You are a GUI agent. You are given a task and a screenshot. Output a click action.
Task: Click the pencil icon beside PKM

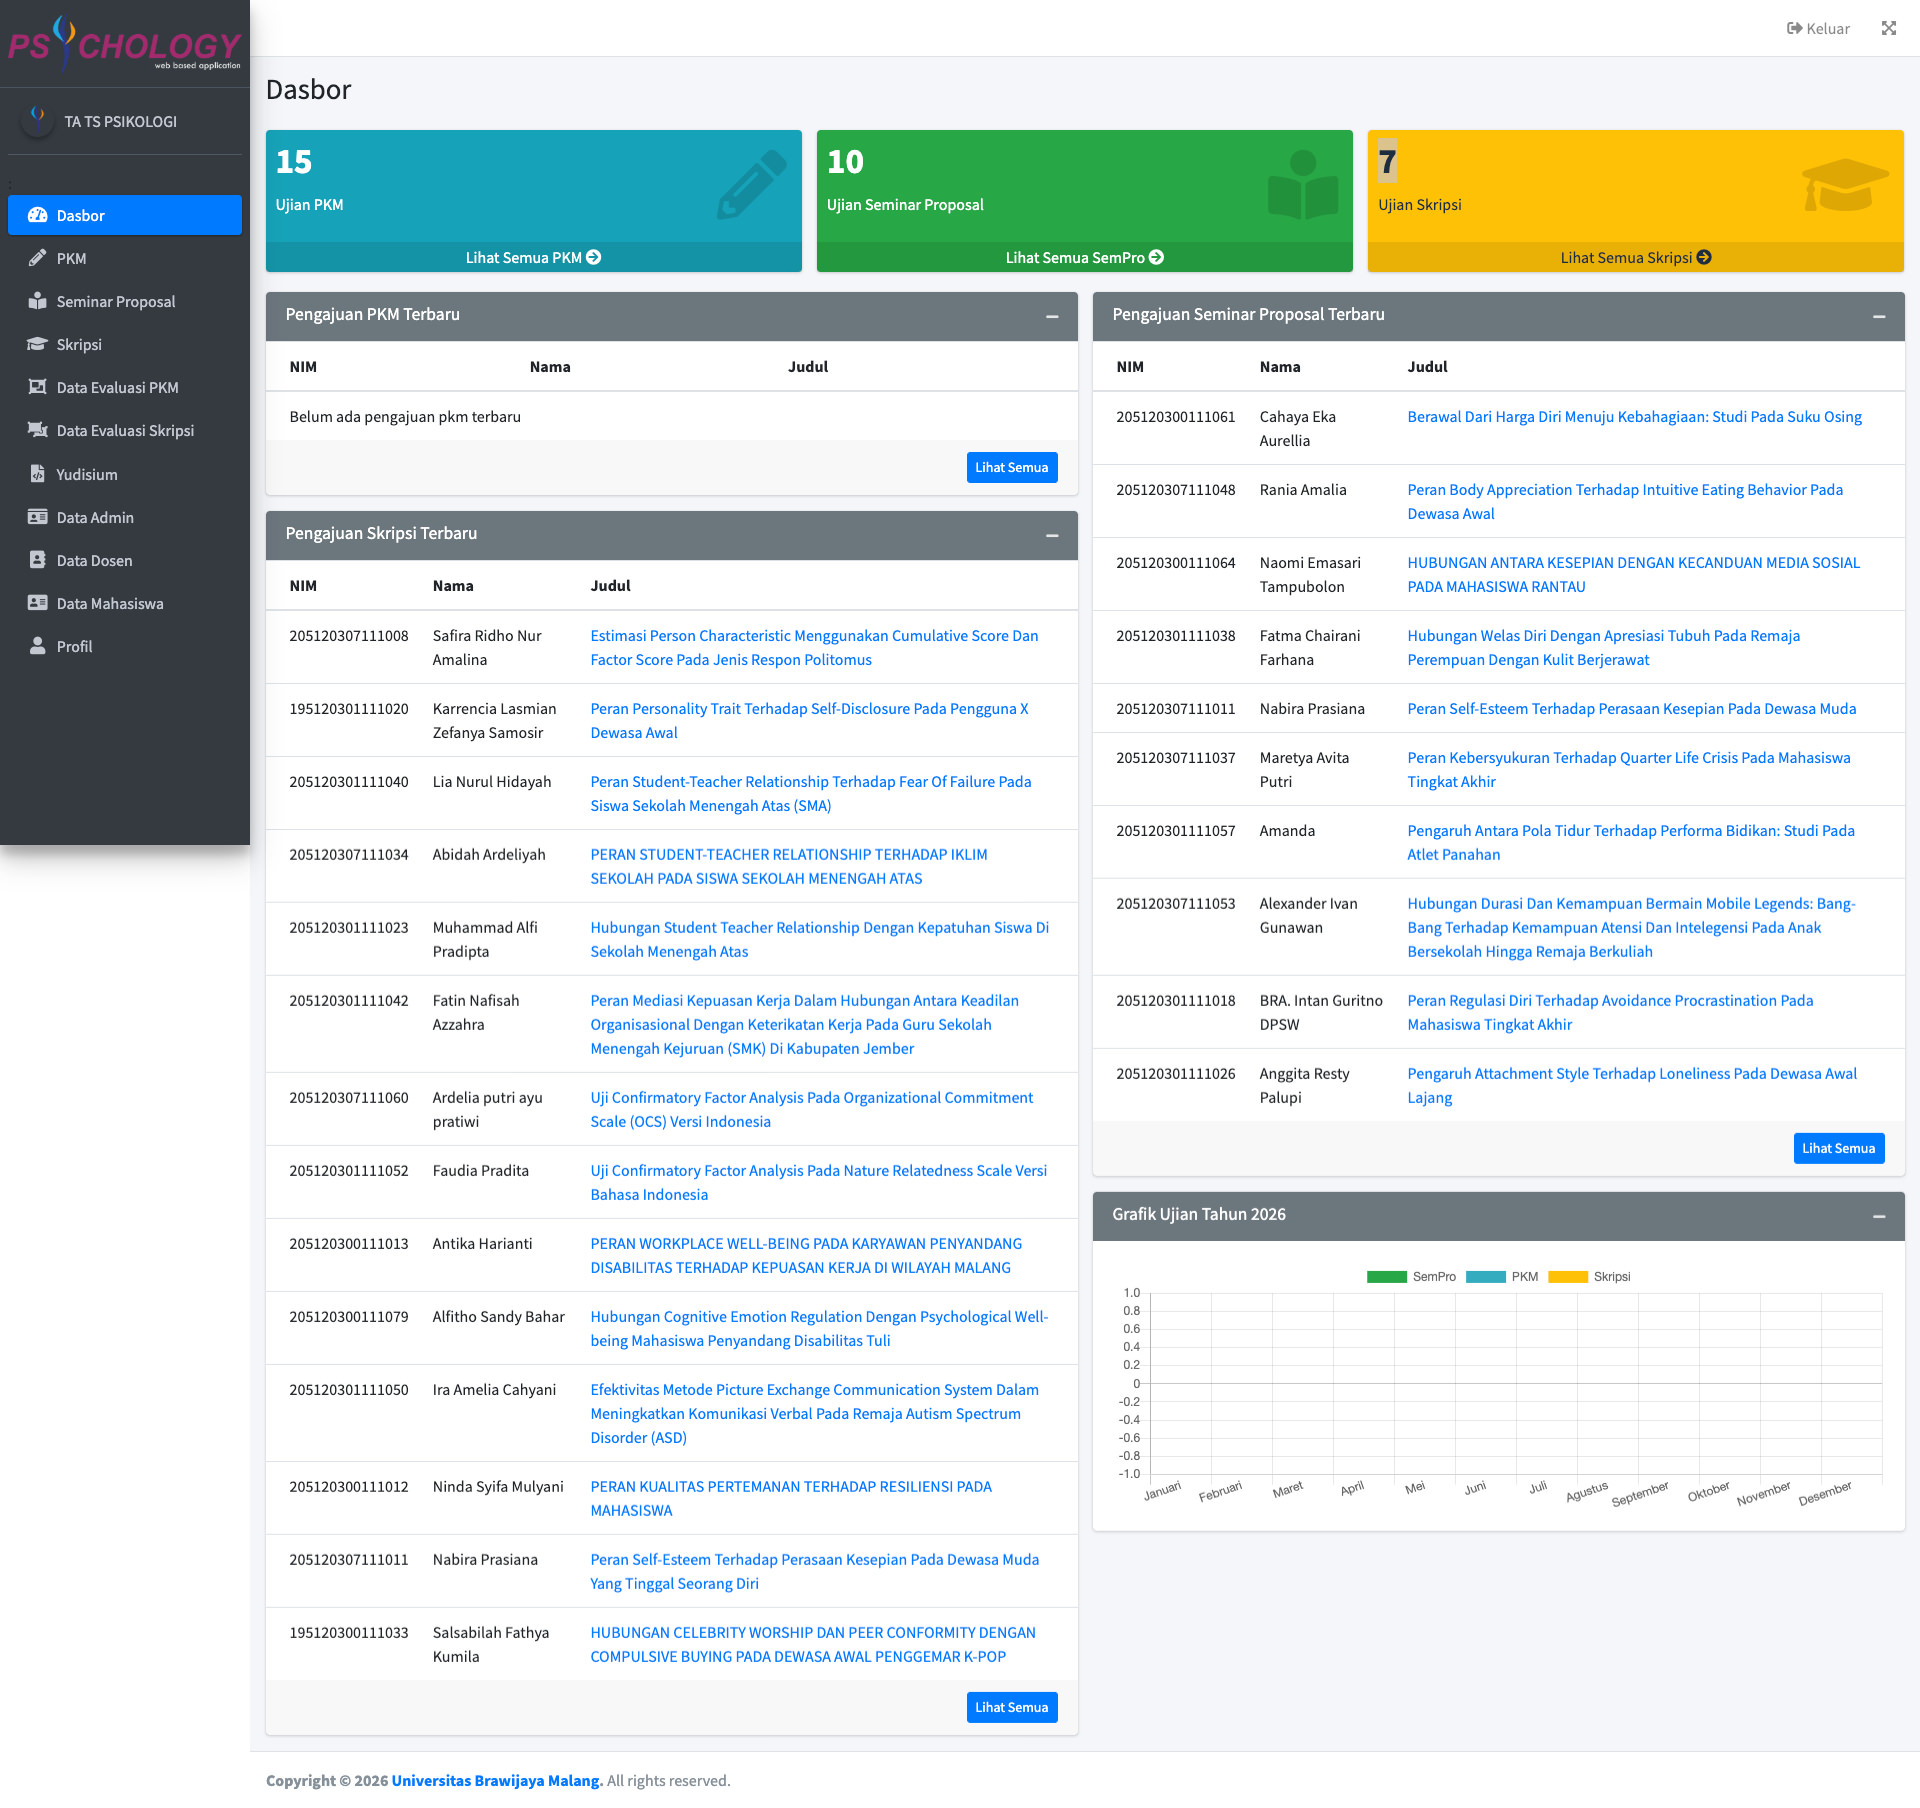pos(37,258)
